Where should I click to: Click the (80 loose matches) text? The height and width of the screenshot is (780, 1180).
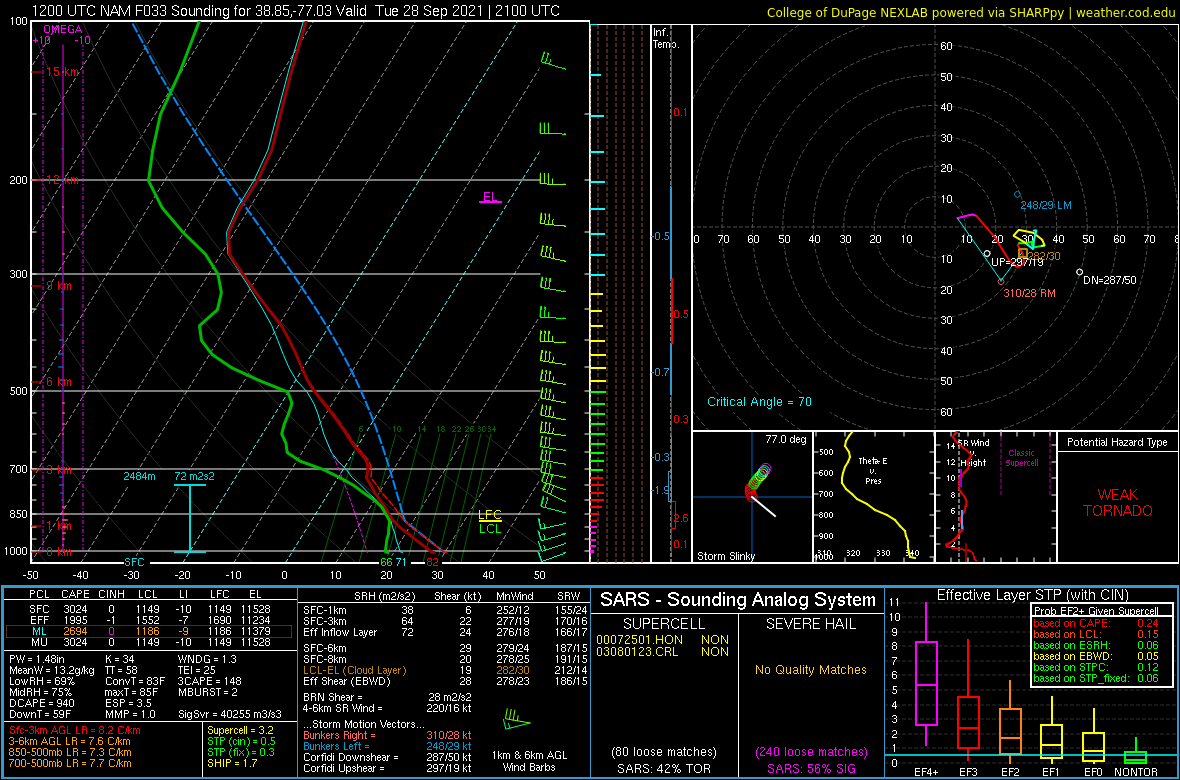click(663, 752)
